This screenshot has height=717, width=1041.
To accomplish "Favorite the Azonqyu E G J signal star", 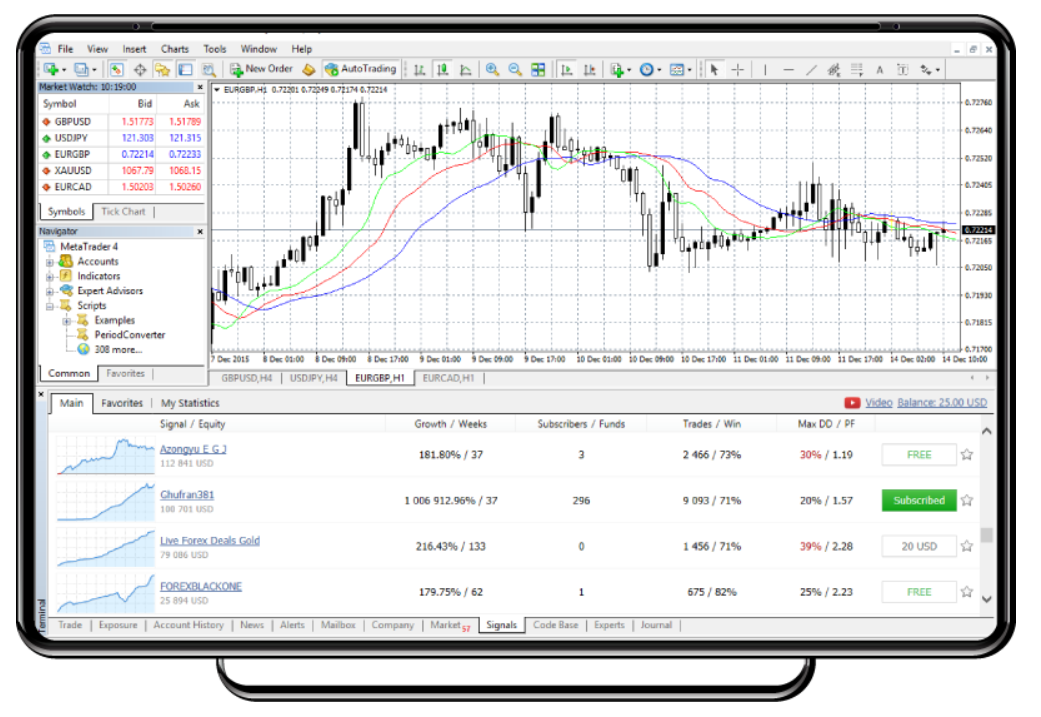I will pyautogui.click(x=967, y=455).
